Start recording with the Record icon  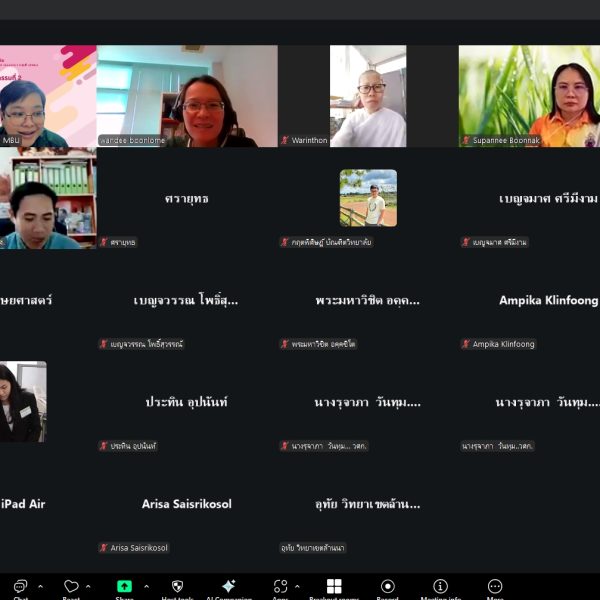pos(388,586)
